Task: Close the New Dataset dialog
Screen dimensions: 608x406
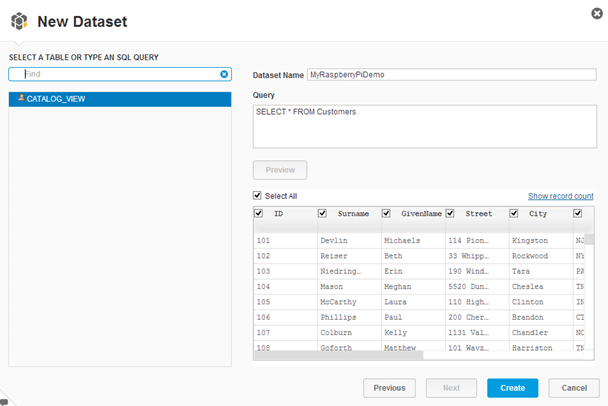Action: tap(597, 12)
